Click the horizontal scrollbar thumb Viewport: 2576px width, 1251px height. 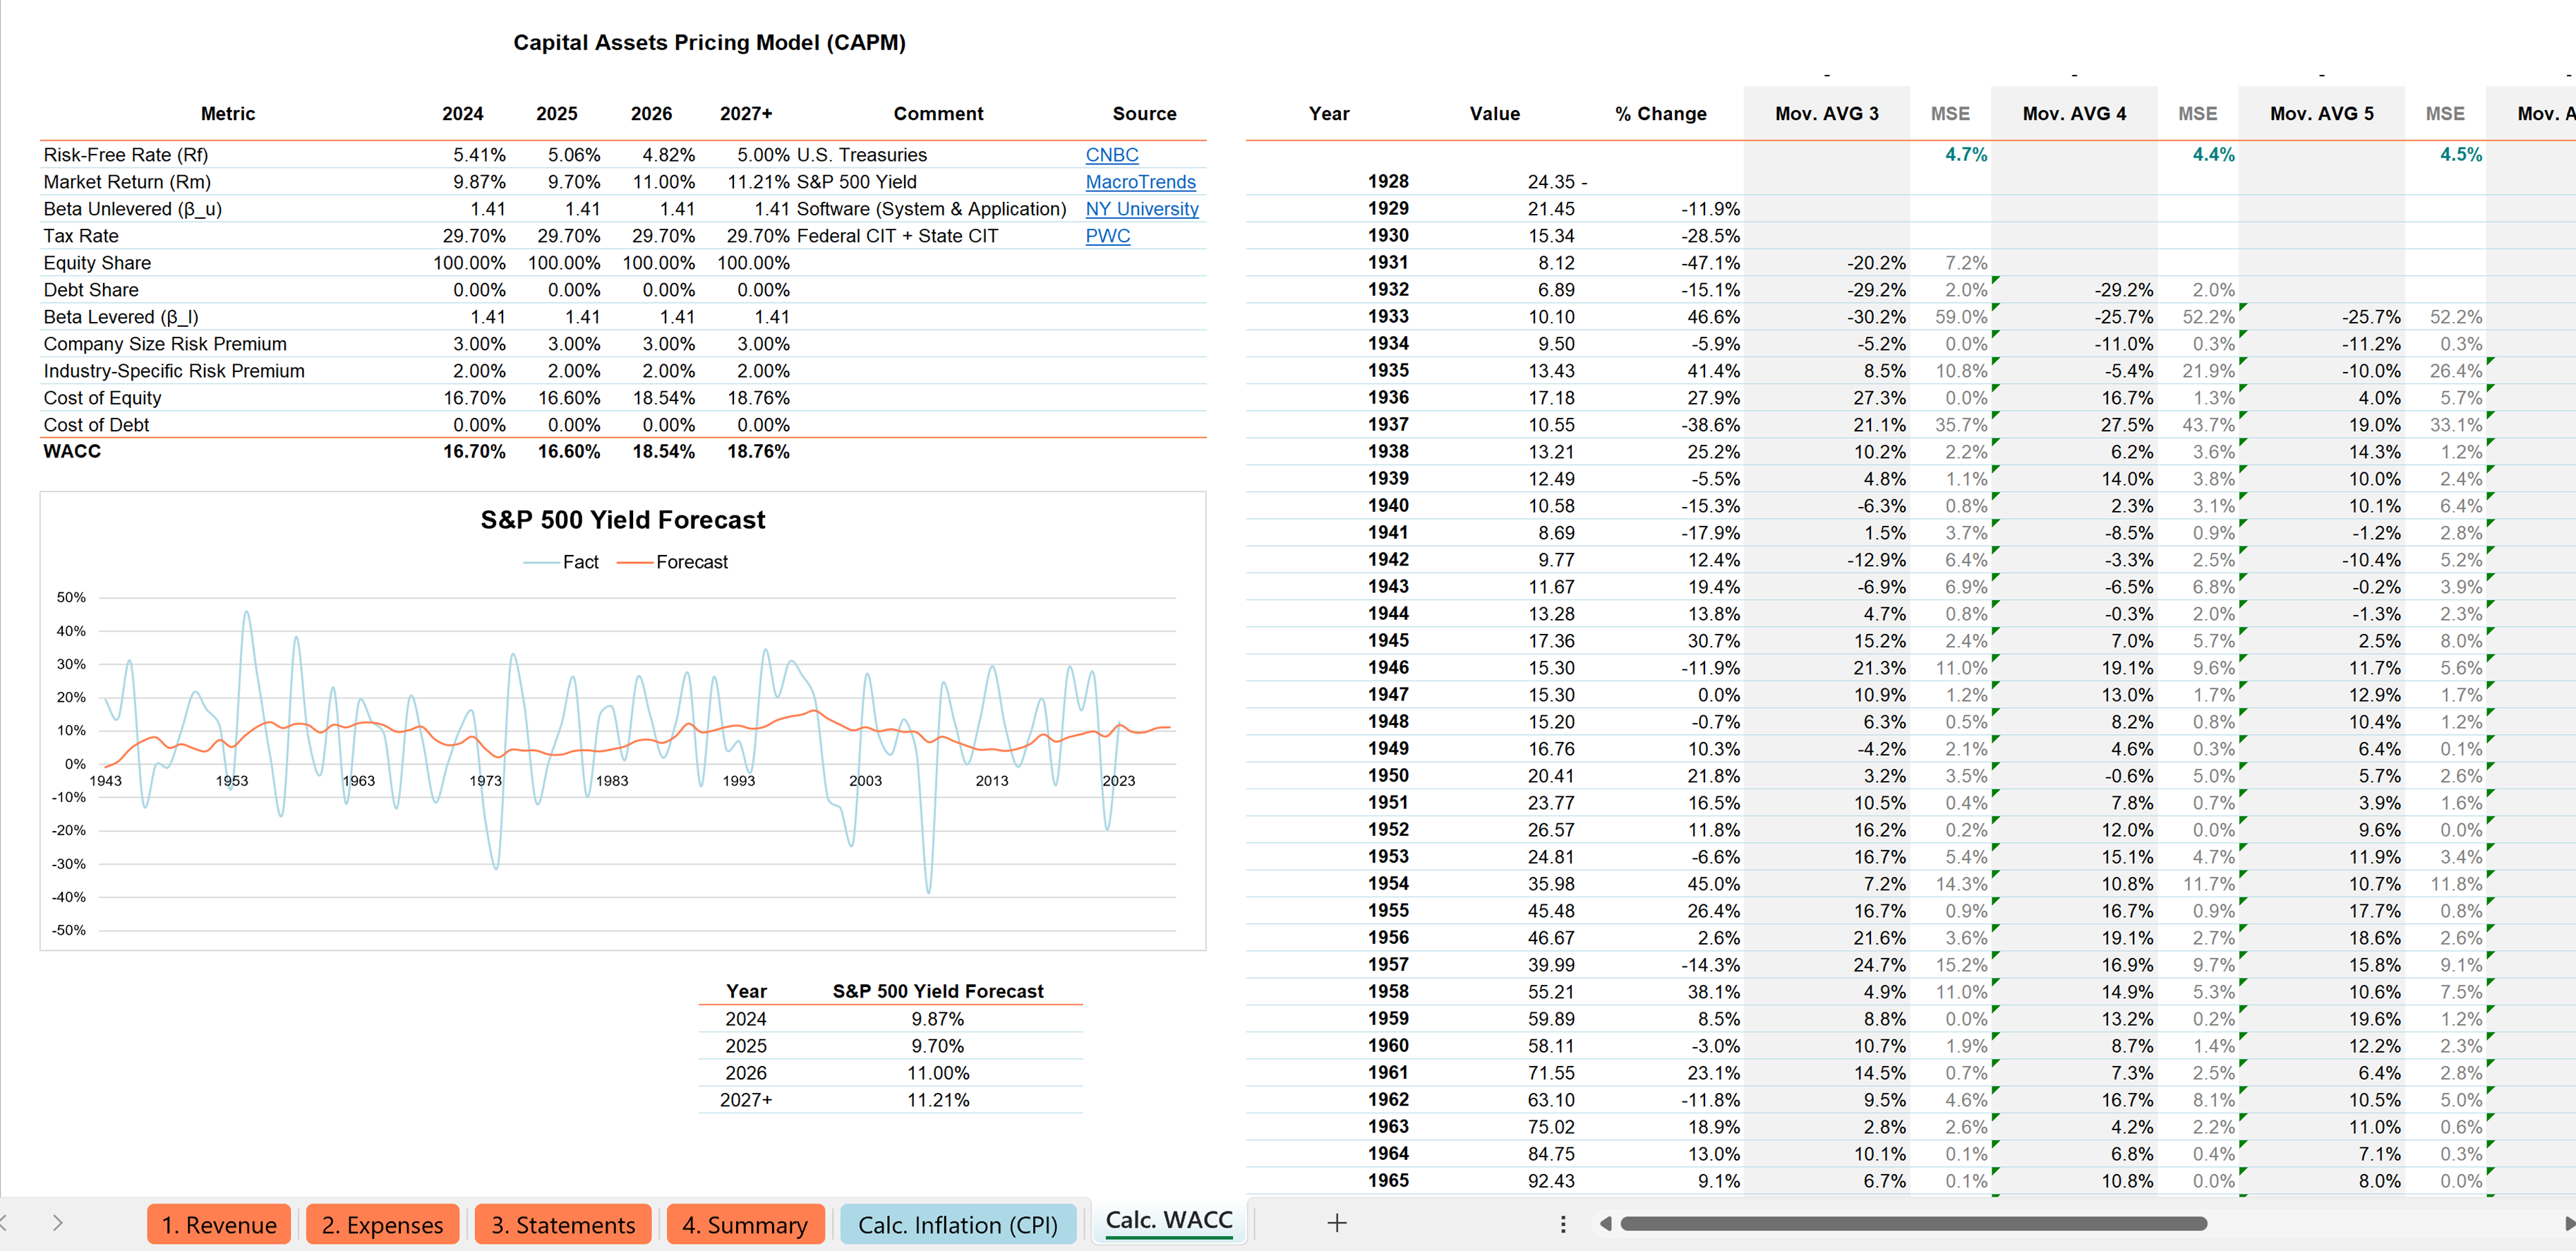(x=1913, y=1224)
